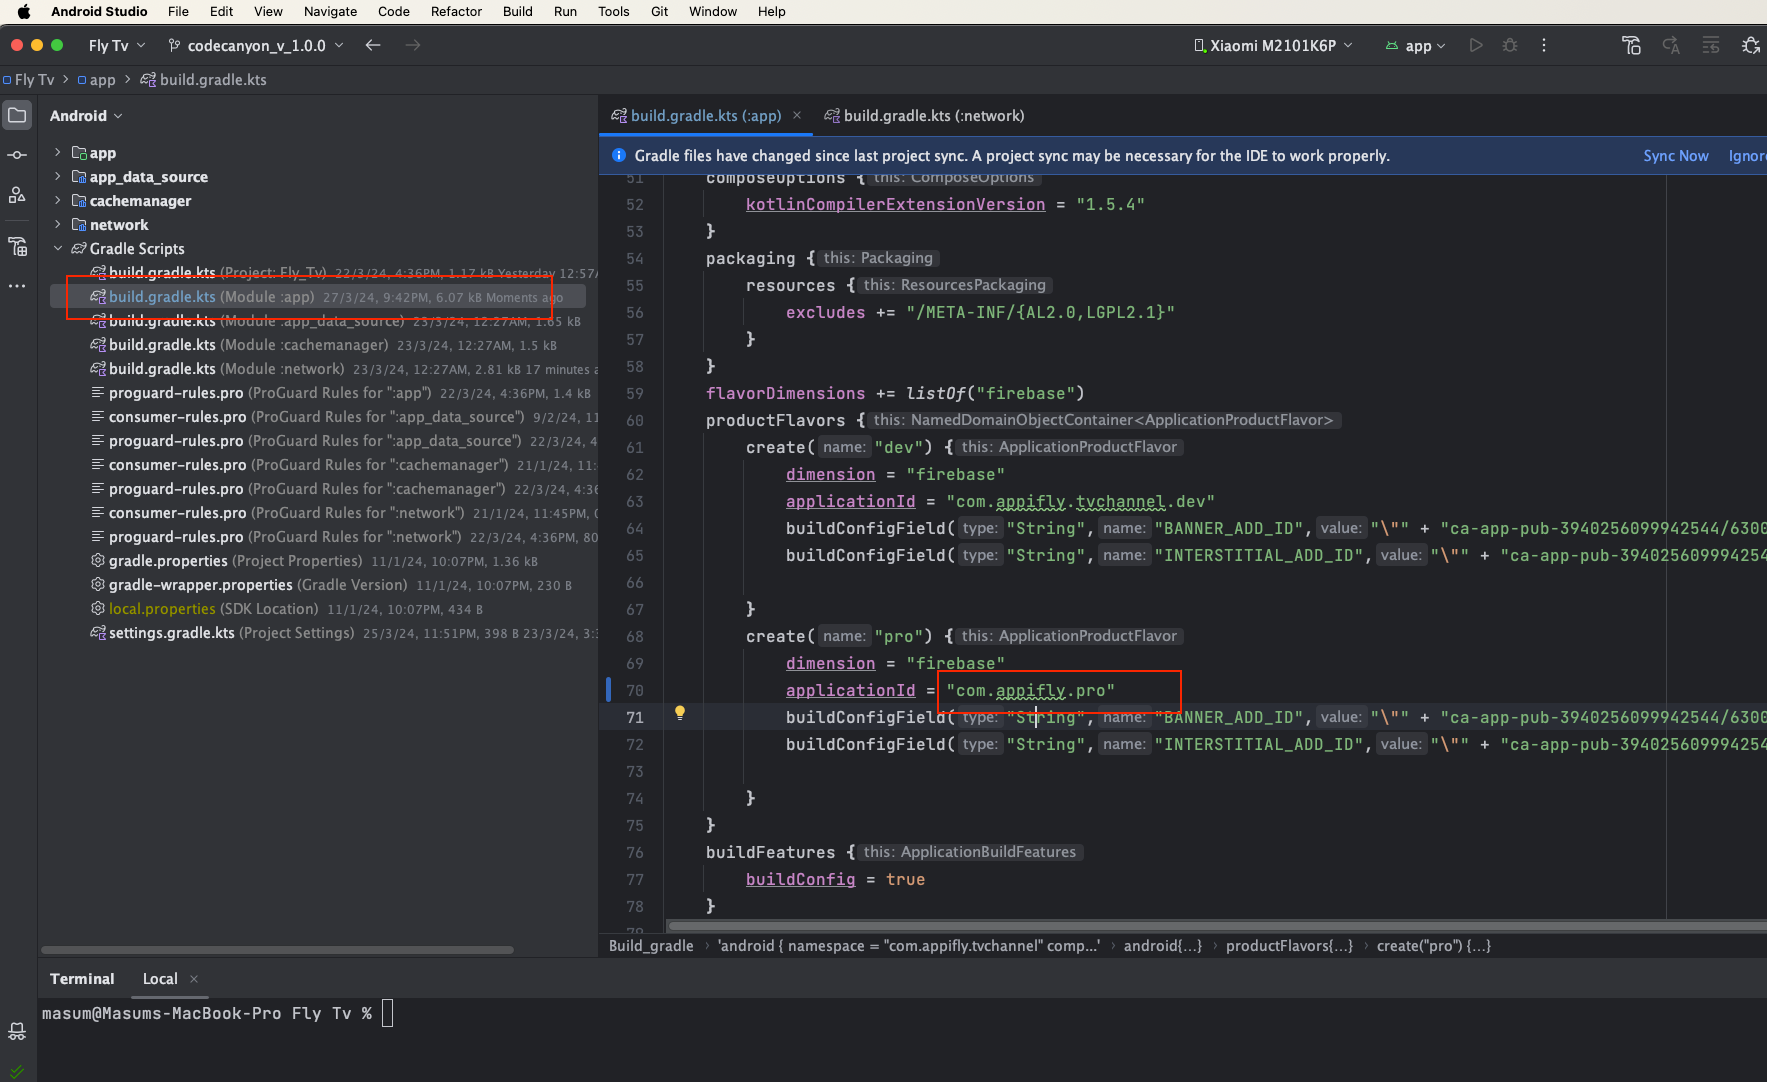Expand the cachemanager module folder
The width and height of the screenshot is (1767, 1082).
tap(58, 201)
